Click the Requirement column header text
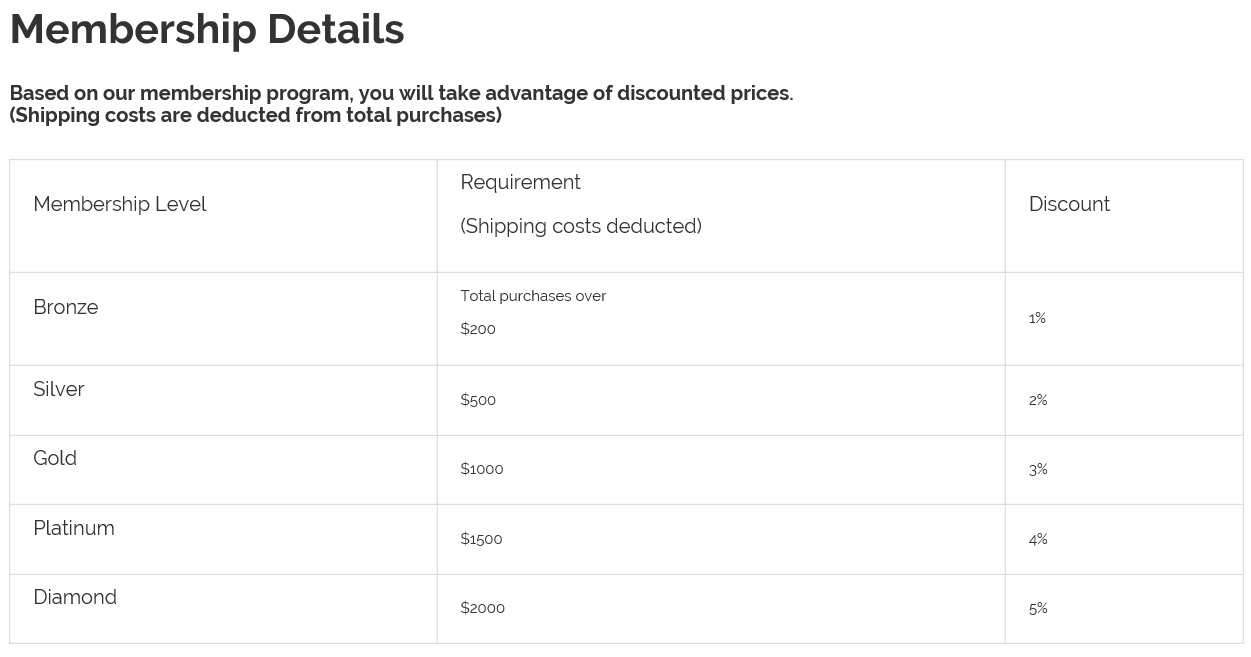Image resolution: width=1251 pixels, height=657 pixels. (520, 182)
